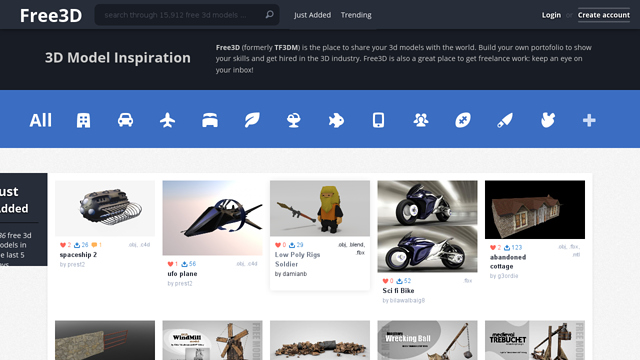This screenshot has height=360, width=640.
Task: Switch to the Trending tab
Action: [356, 15]
